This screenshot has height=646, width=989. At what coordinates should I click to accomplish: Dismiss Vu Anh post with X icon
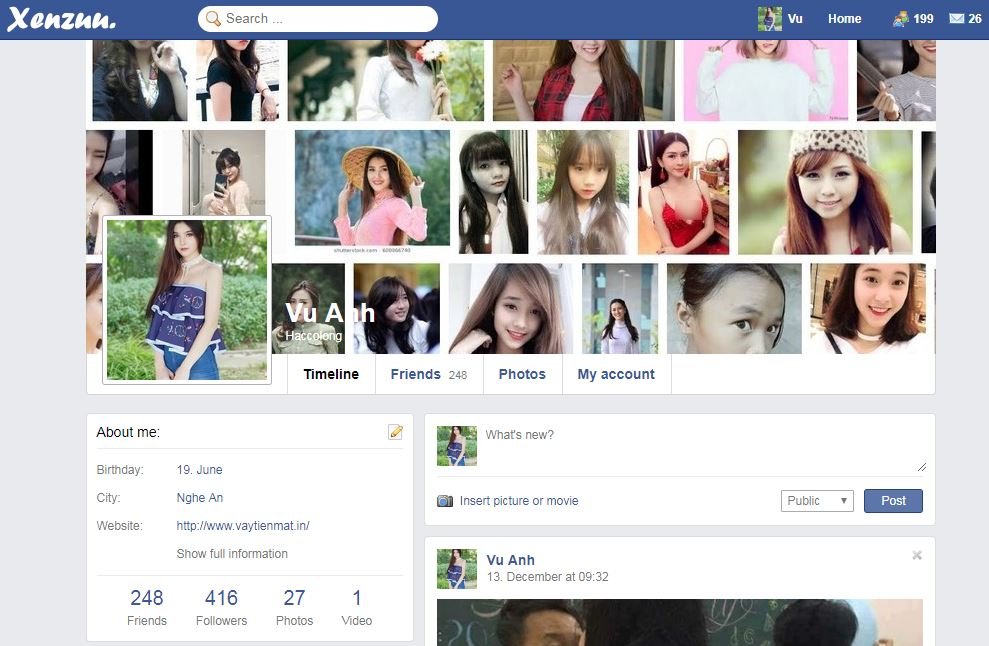916,555
